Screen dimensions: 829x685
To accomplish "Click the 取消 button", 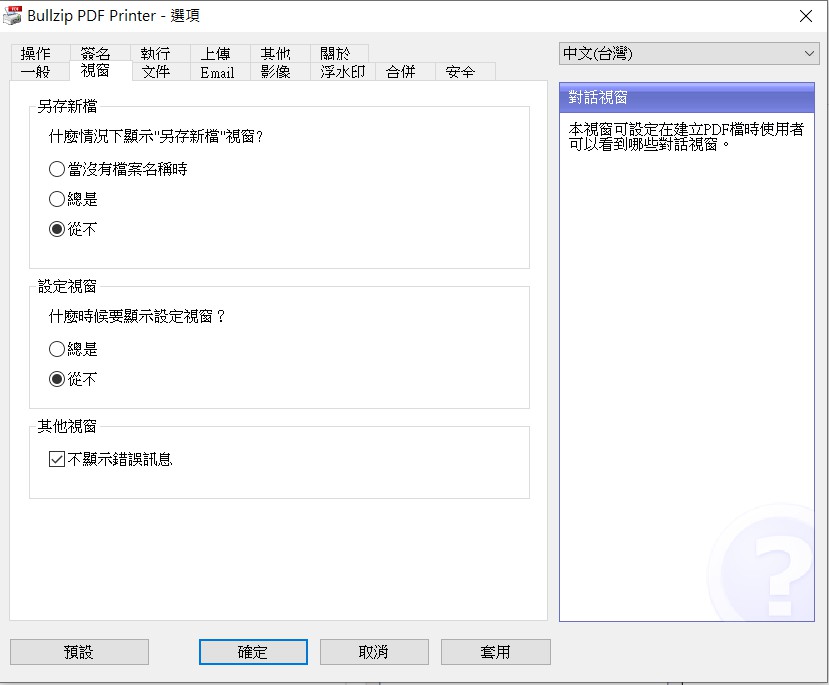I will [374, 652].
